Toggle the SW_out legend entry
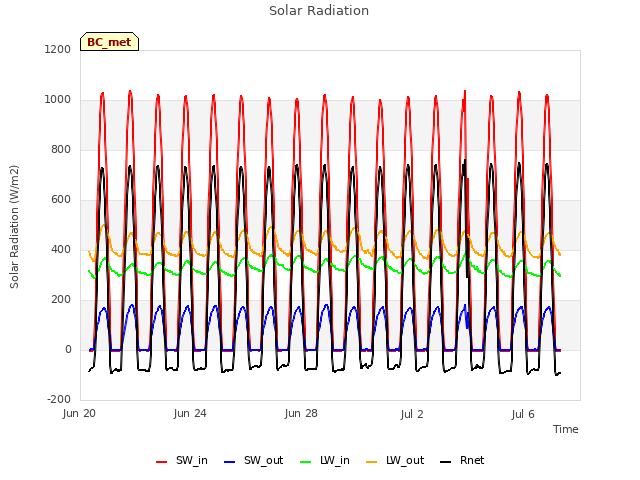The image size is (640, 480). click(x=253, y=461)
